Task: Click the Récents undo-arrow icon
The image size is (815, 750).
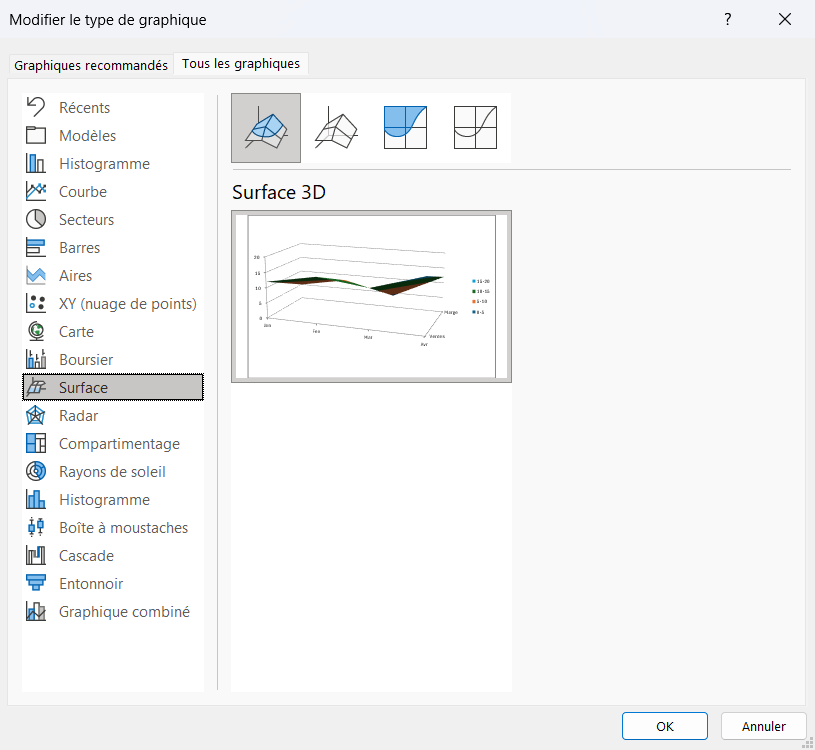Action: tap(36, 107)
